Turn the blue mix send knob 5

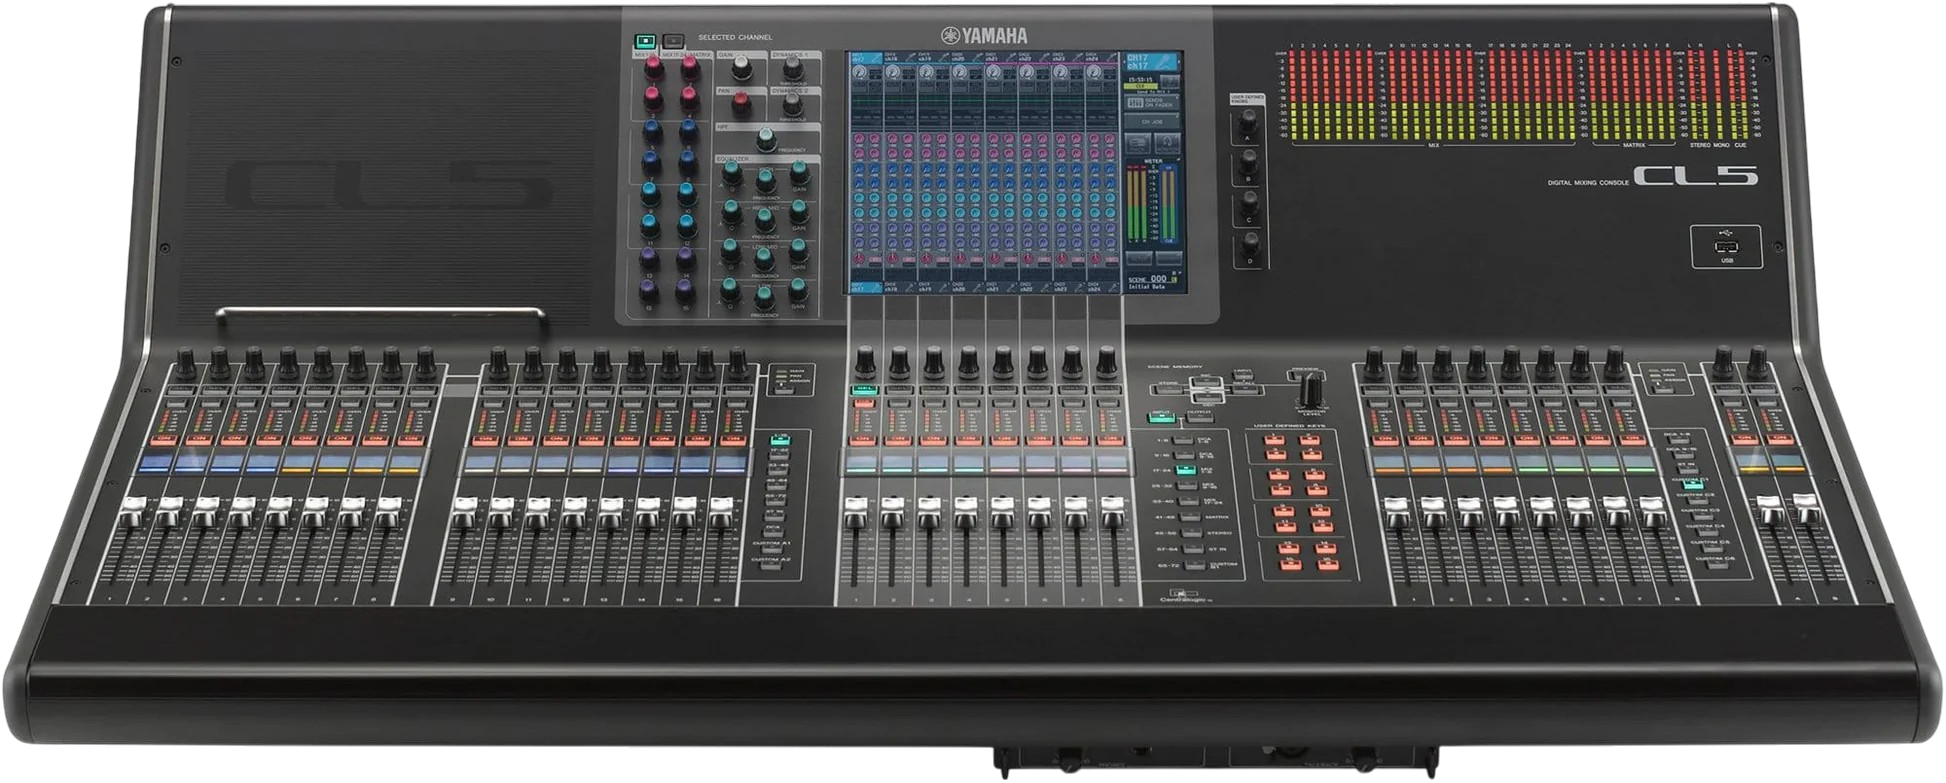pyautogui.click(x=652, y=131)
